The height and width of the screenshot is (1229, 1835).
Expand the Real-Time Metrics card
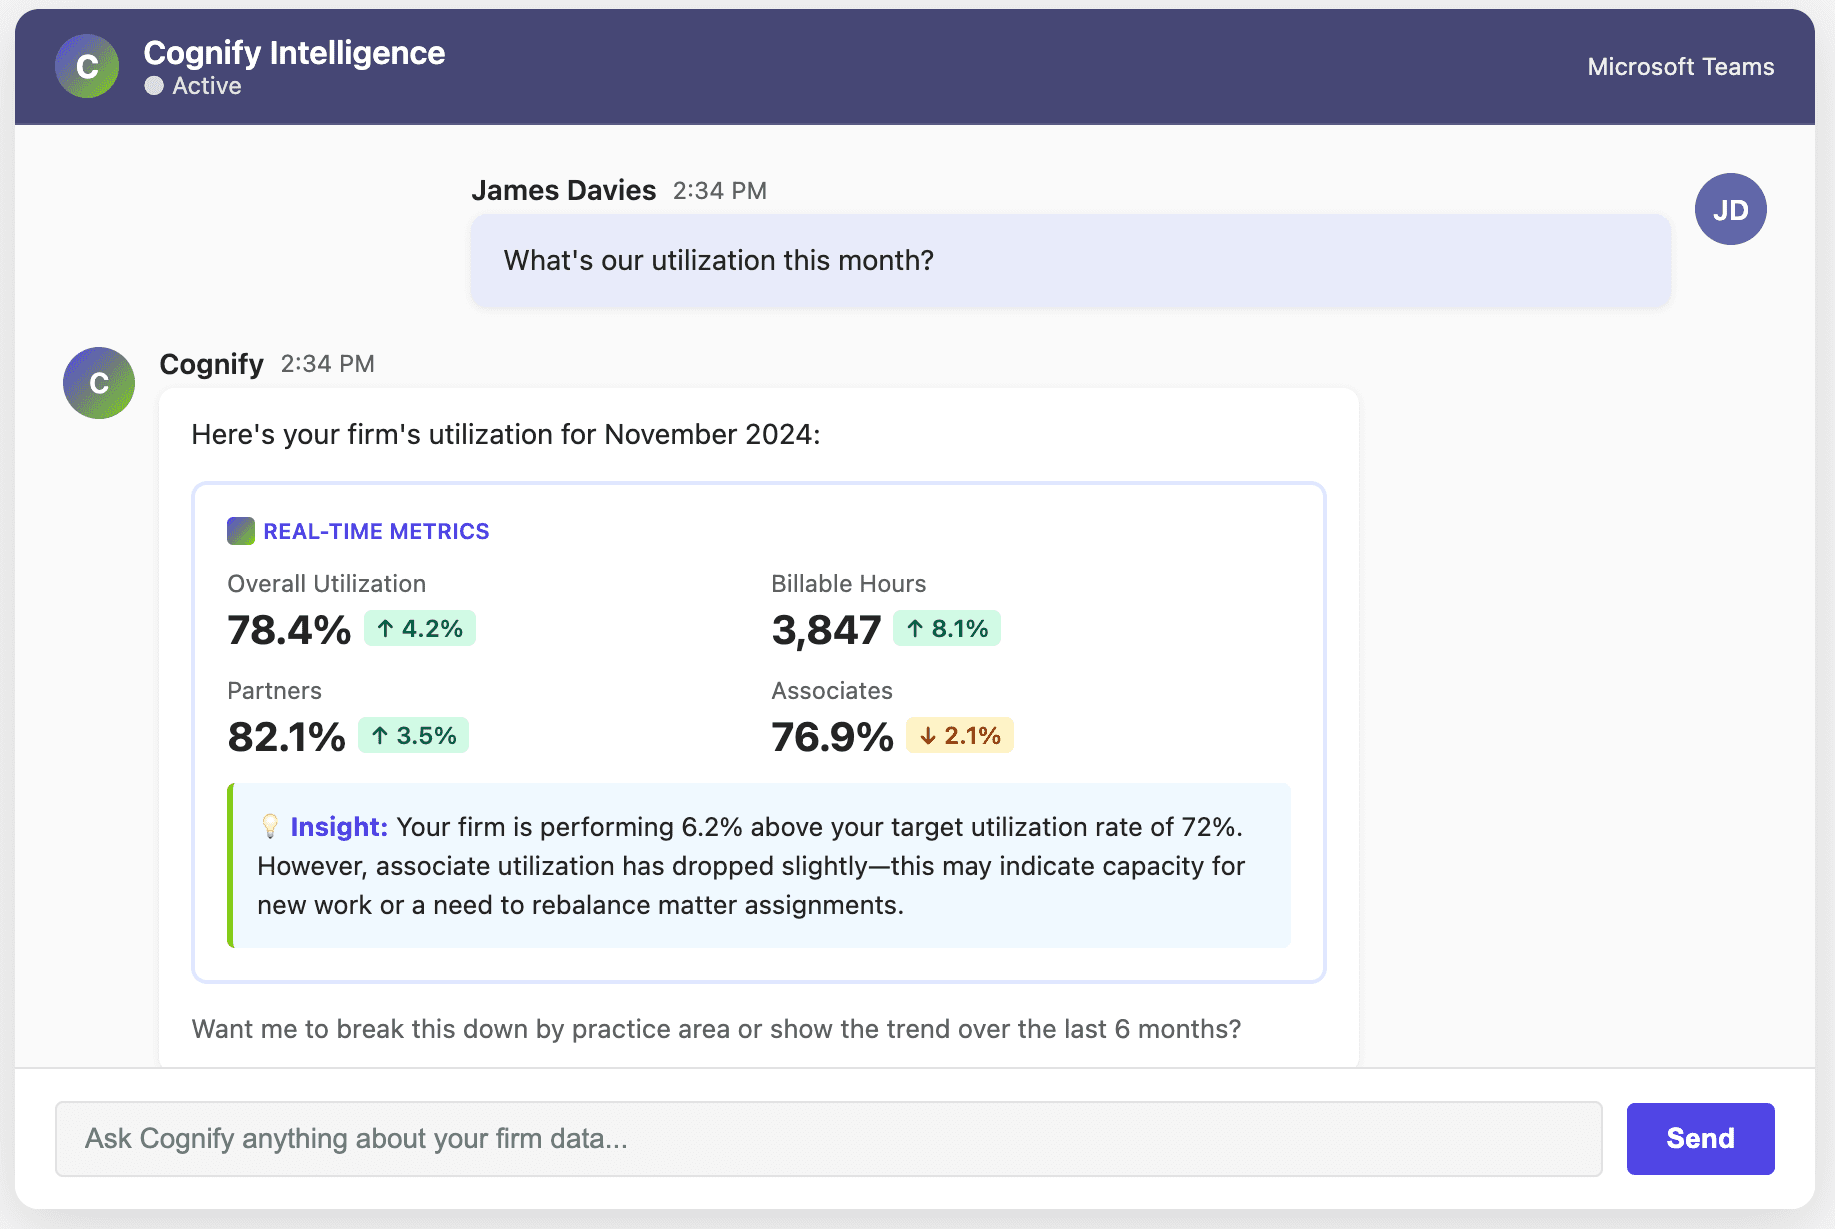click(758, 730)
